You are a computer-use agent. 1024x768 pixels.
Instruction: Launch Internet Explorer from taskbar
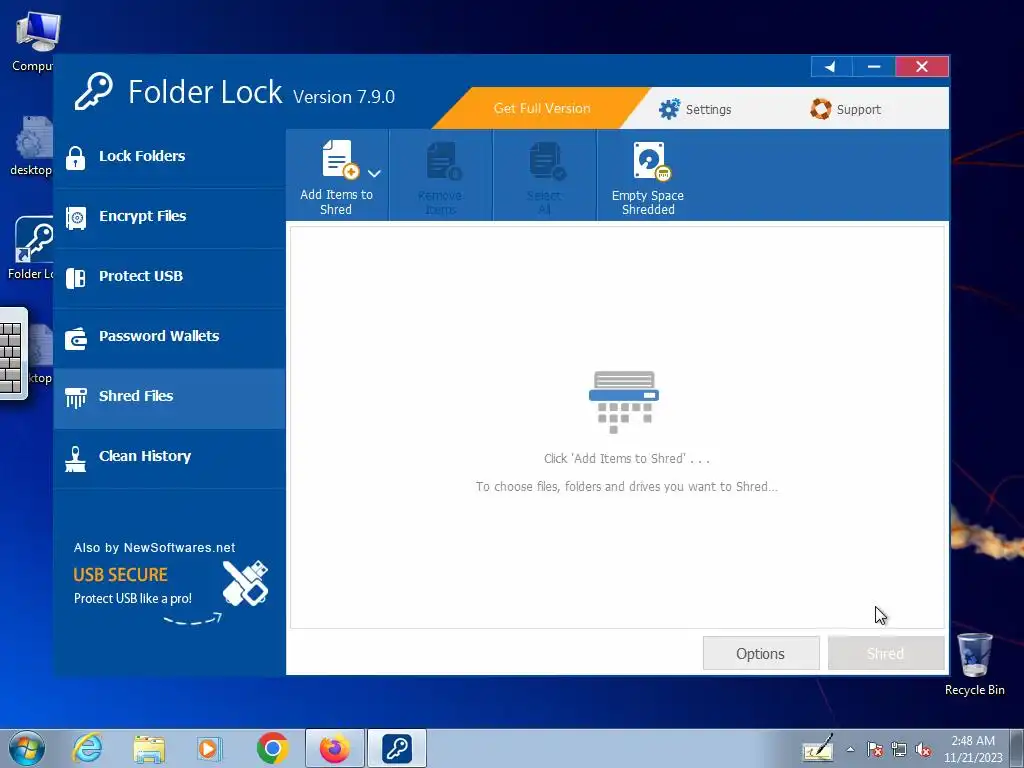(87, 748)
